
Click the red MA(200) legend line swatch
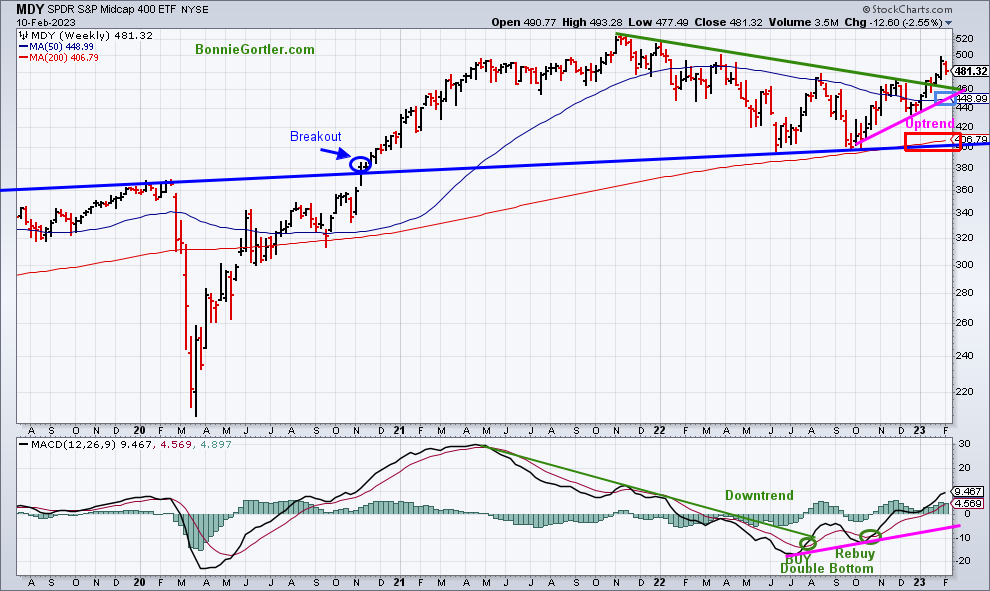(23, 57)
